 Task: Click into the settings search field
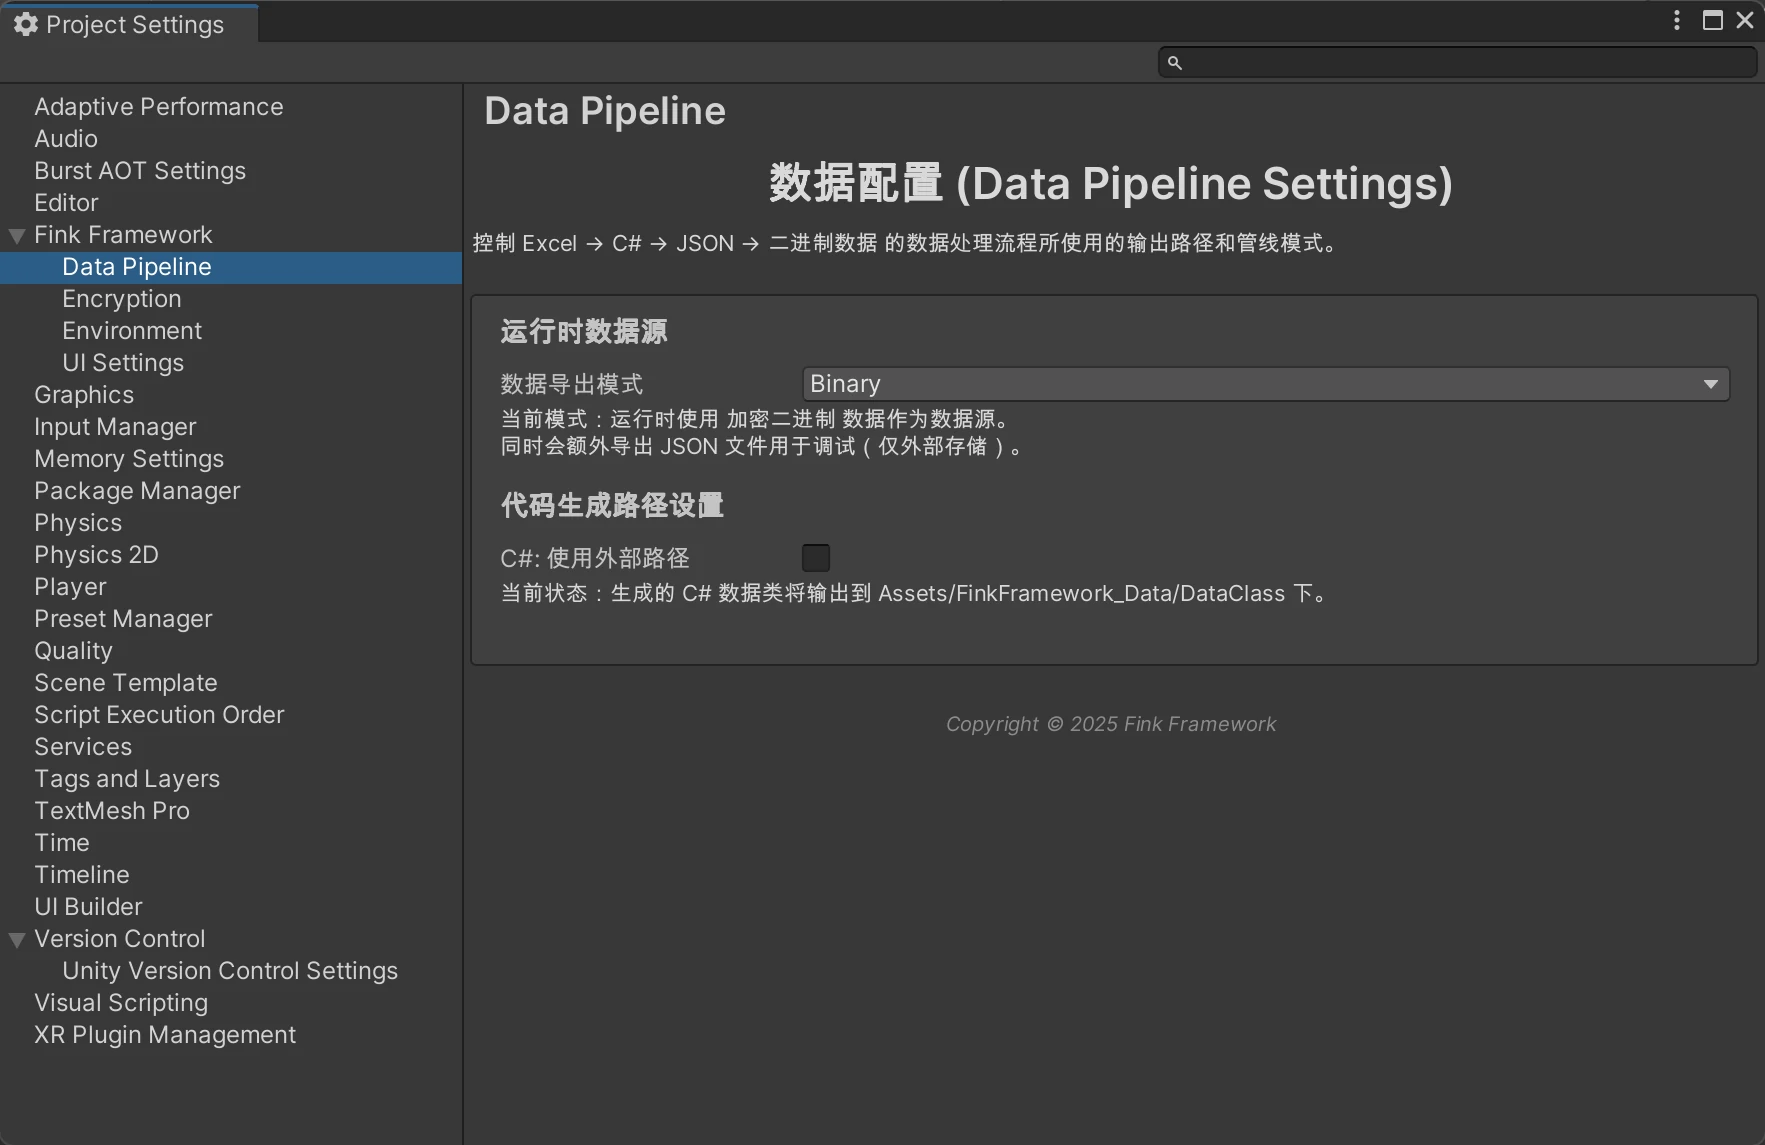pyautogui.click(x=1465, y=63)
